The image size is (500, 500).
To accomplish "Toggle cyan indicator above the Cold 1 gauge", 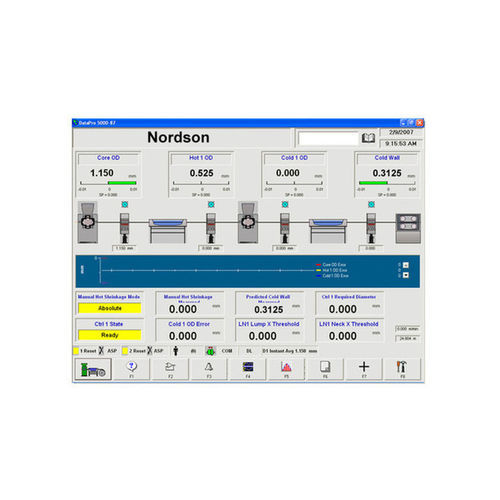I will 285,204.
